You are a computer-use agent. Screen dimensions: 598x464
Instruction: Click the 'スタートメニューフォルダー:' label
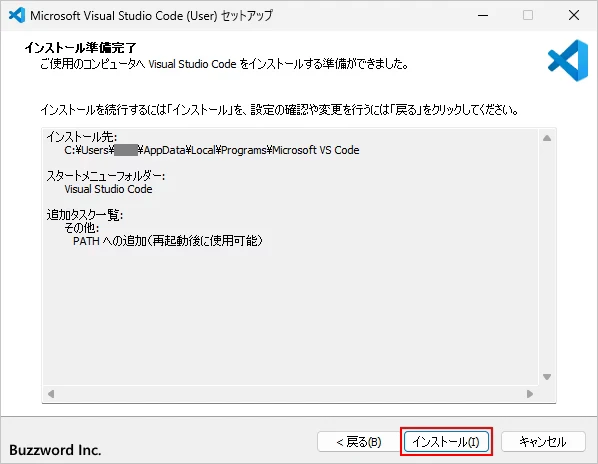(106, 176)
